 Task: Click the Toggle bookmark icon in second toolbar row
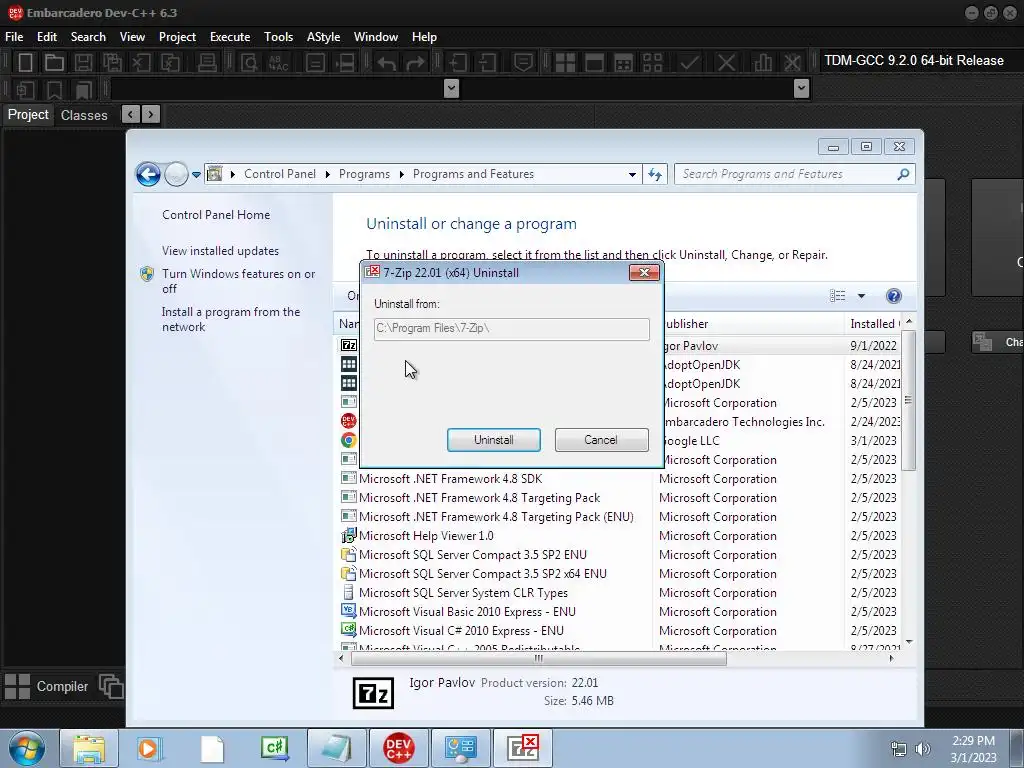click(54, 89)
